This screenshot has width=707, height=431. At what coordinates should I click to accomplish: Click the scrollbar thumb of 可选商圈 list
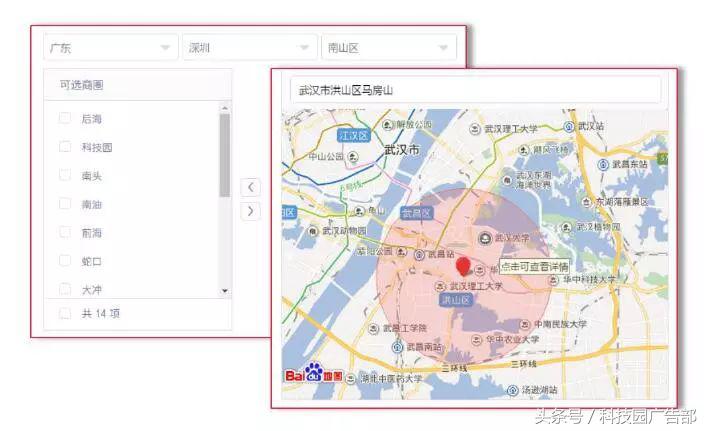pos(225,155)
